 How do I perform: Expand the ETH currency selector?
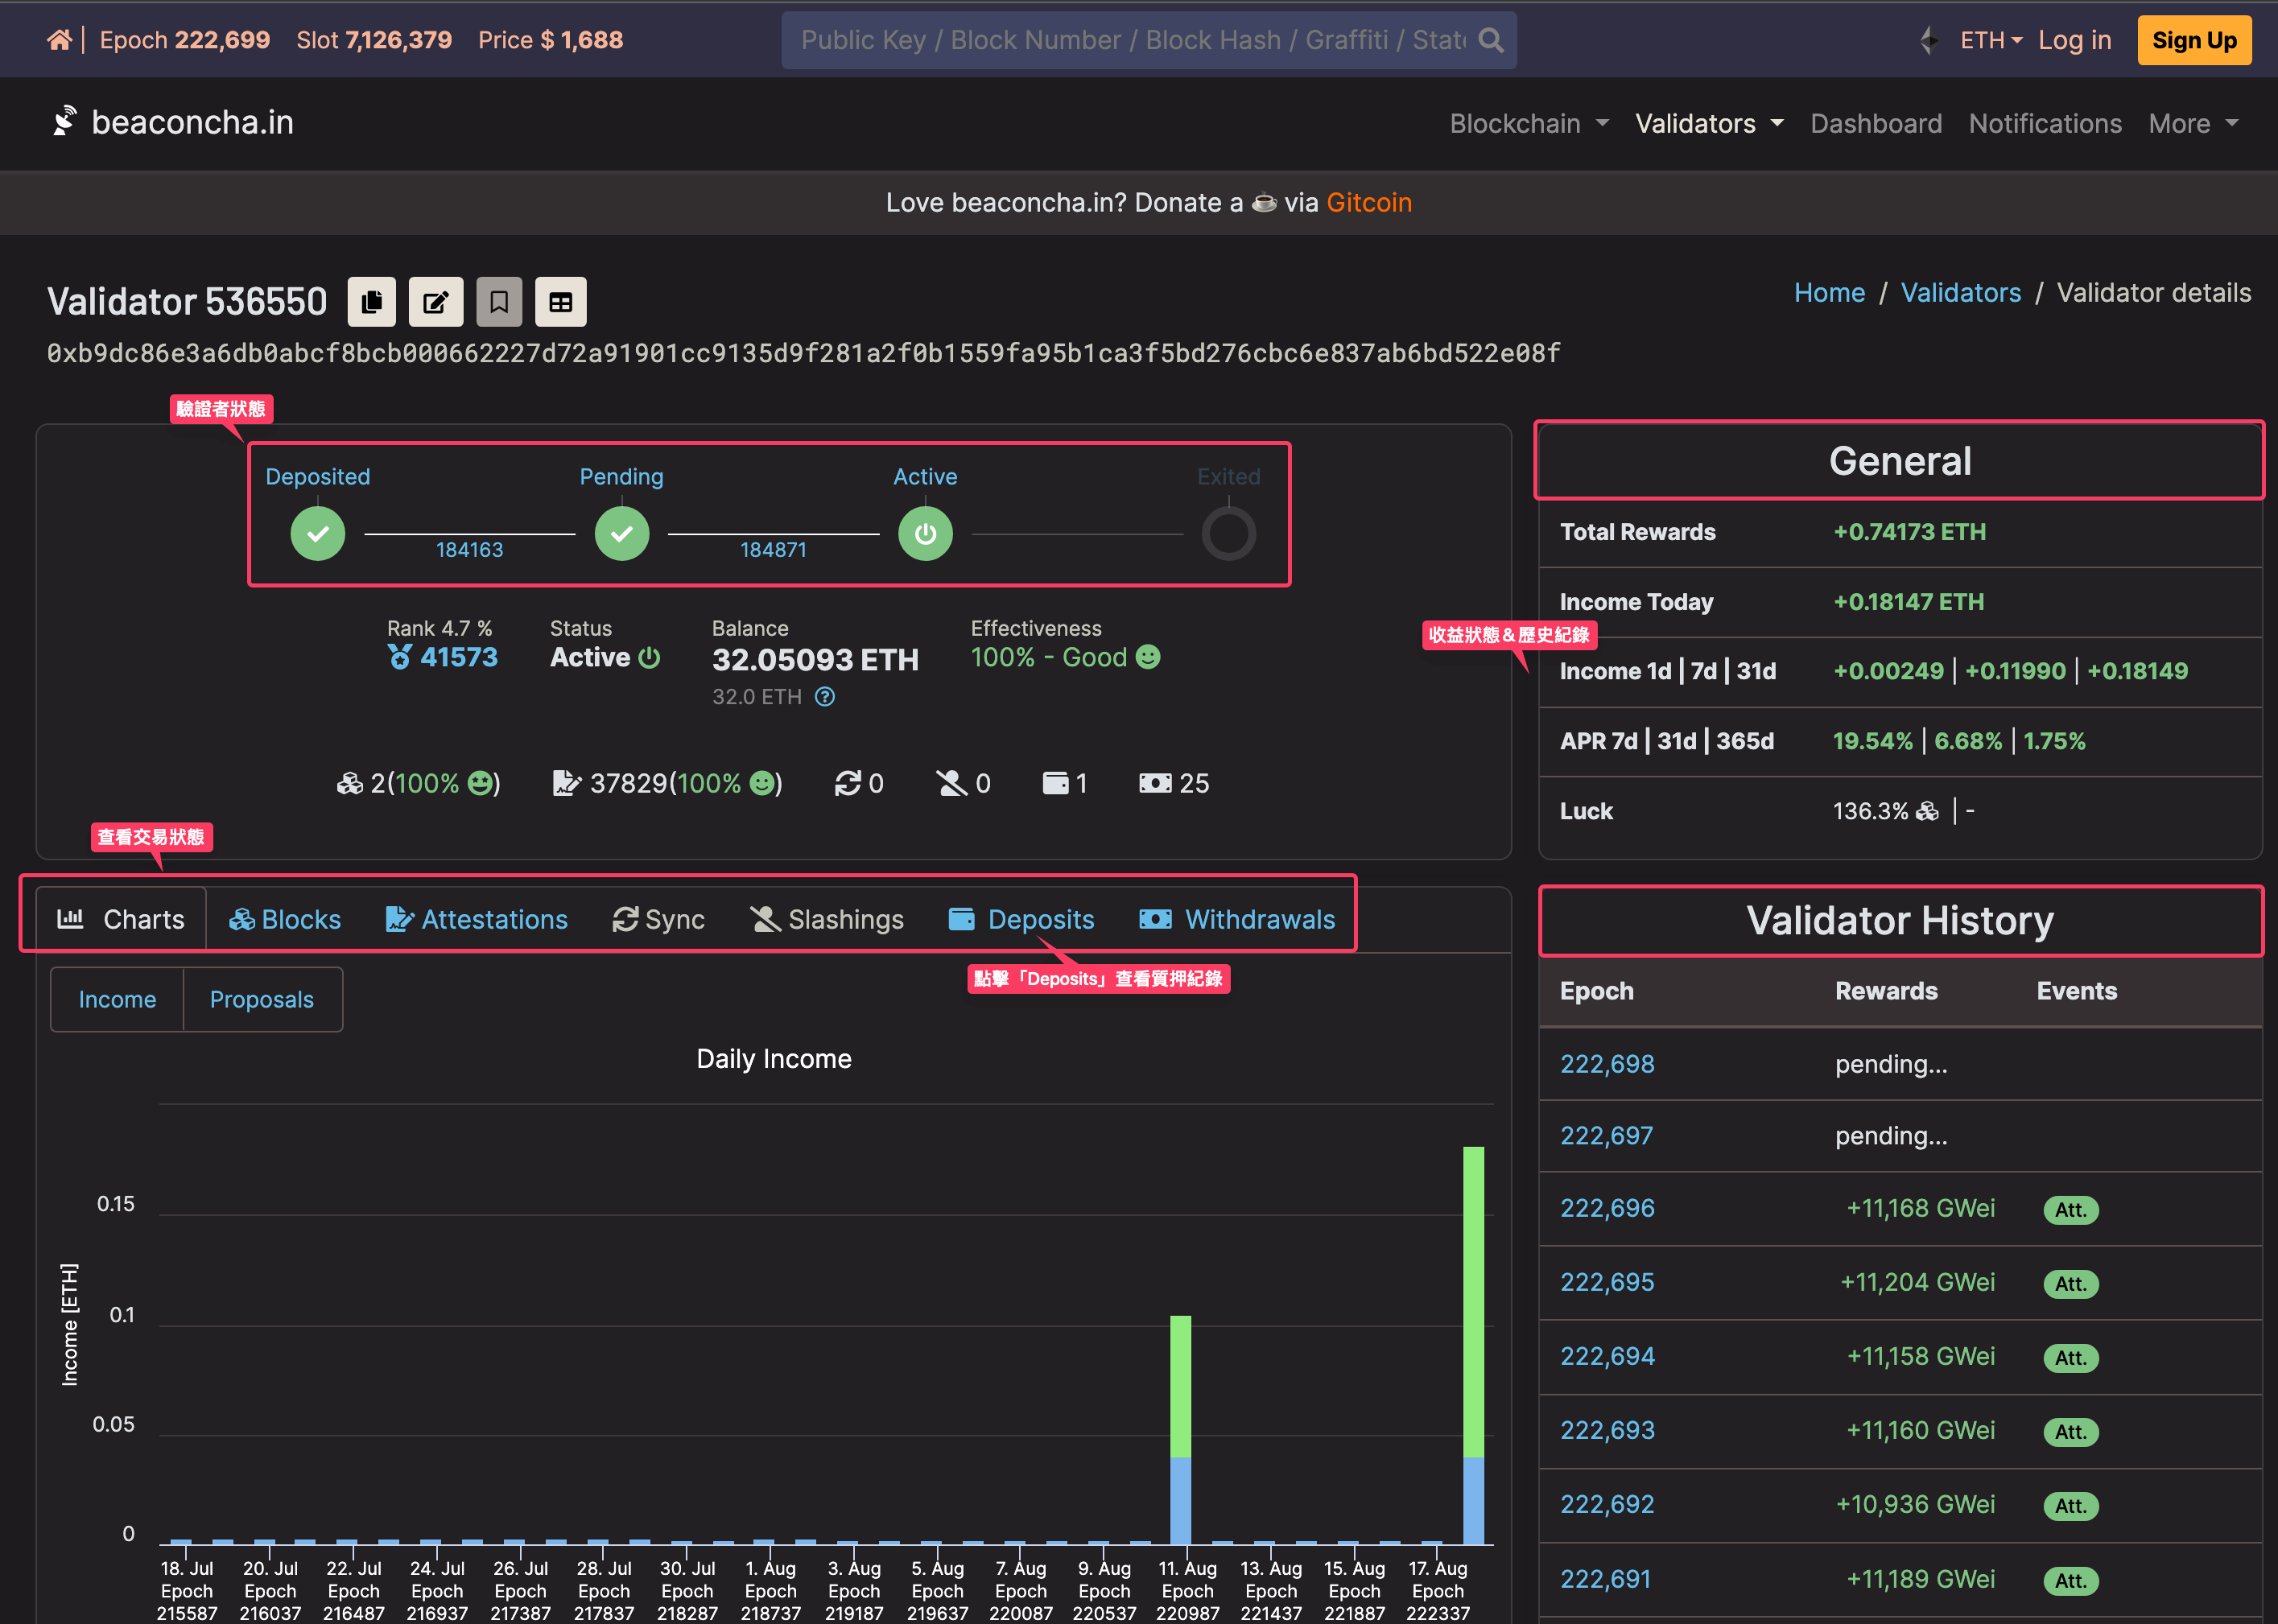coord(1991,40)
